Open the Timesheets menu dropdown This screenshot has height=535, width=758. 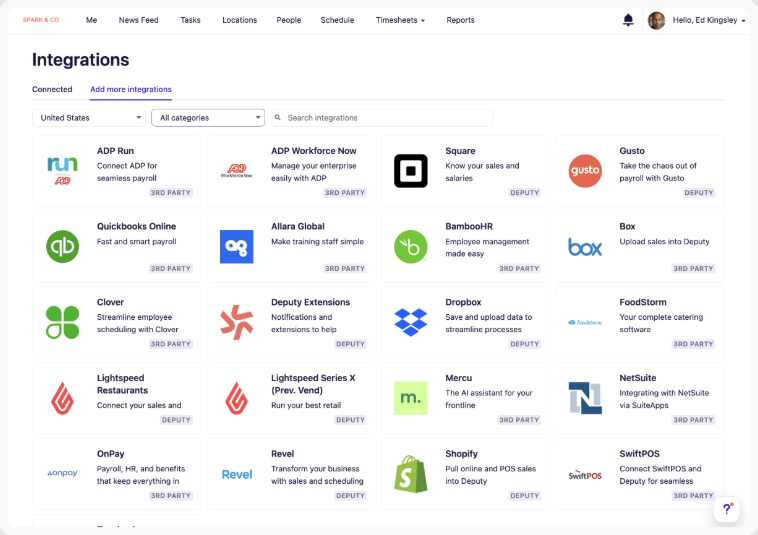[400, 20]
